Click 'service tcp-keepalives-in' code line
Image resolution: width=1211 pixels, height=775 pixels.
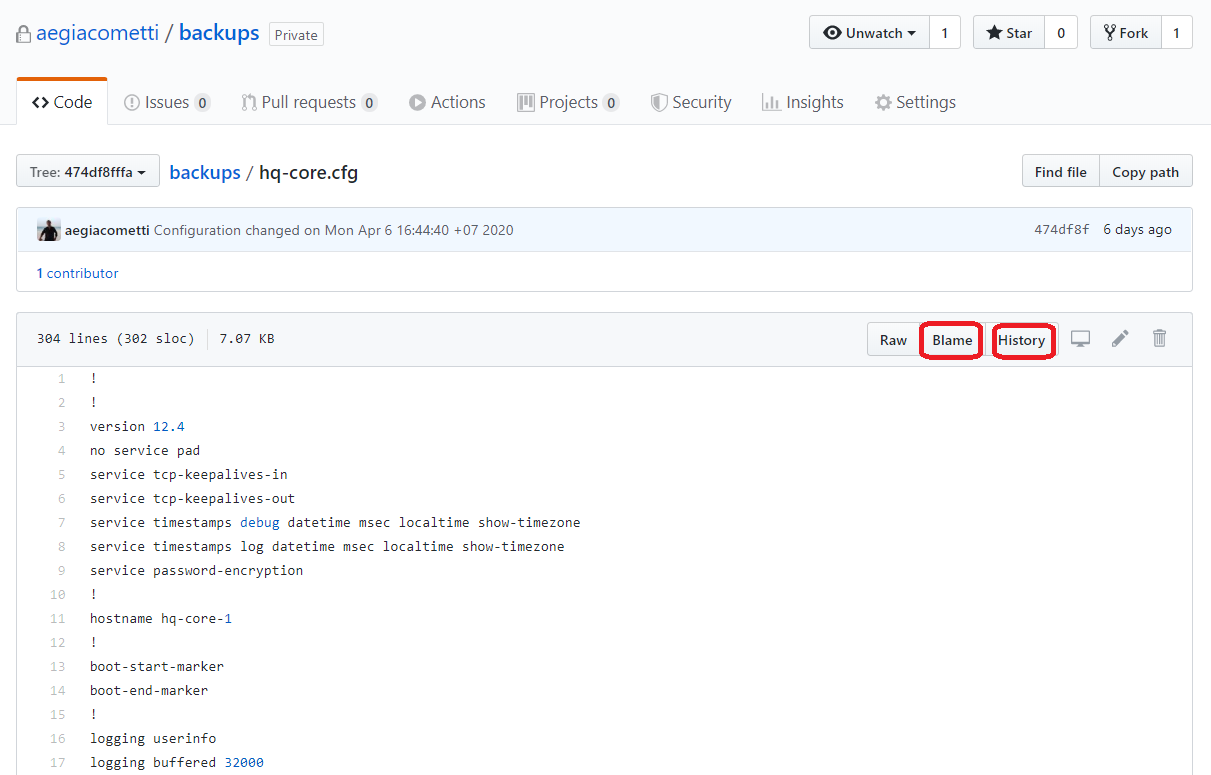click(x=189, y=475)
